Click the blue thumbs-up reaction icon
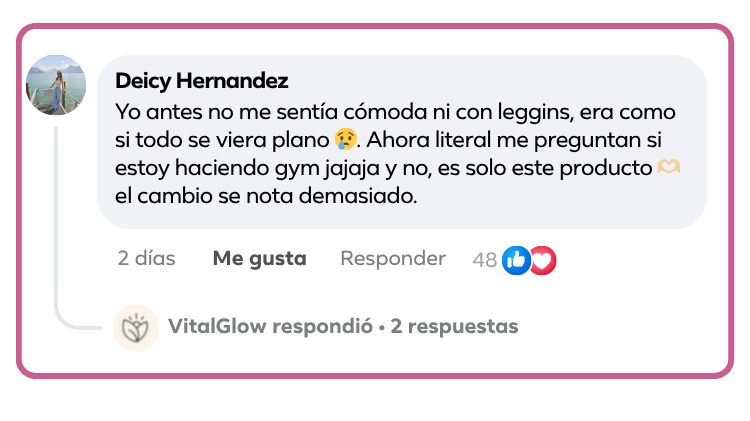Image resolution: width=750 pixels, height=421 pixels. coord(516,260)
